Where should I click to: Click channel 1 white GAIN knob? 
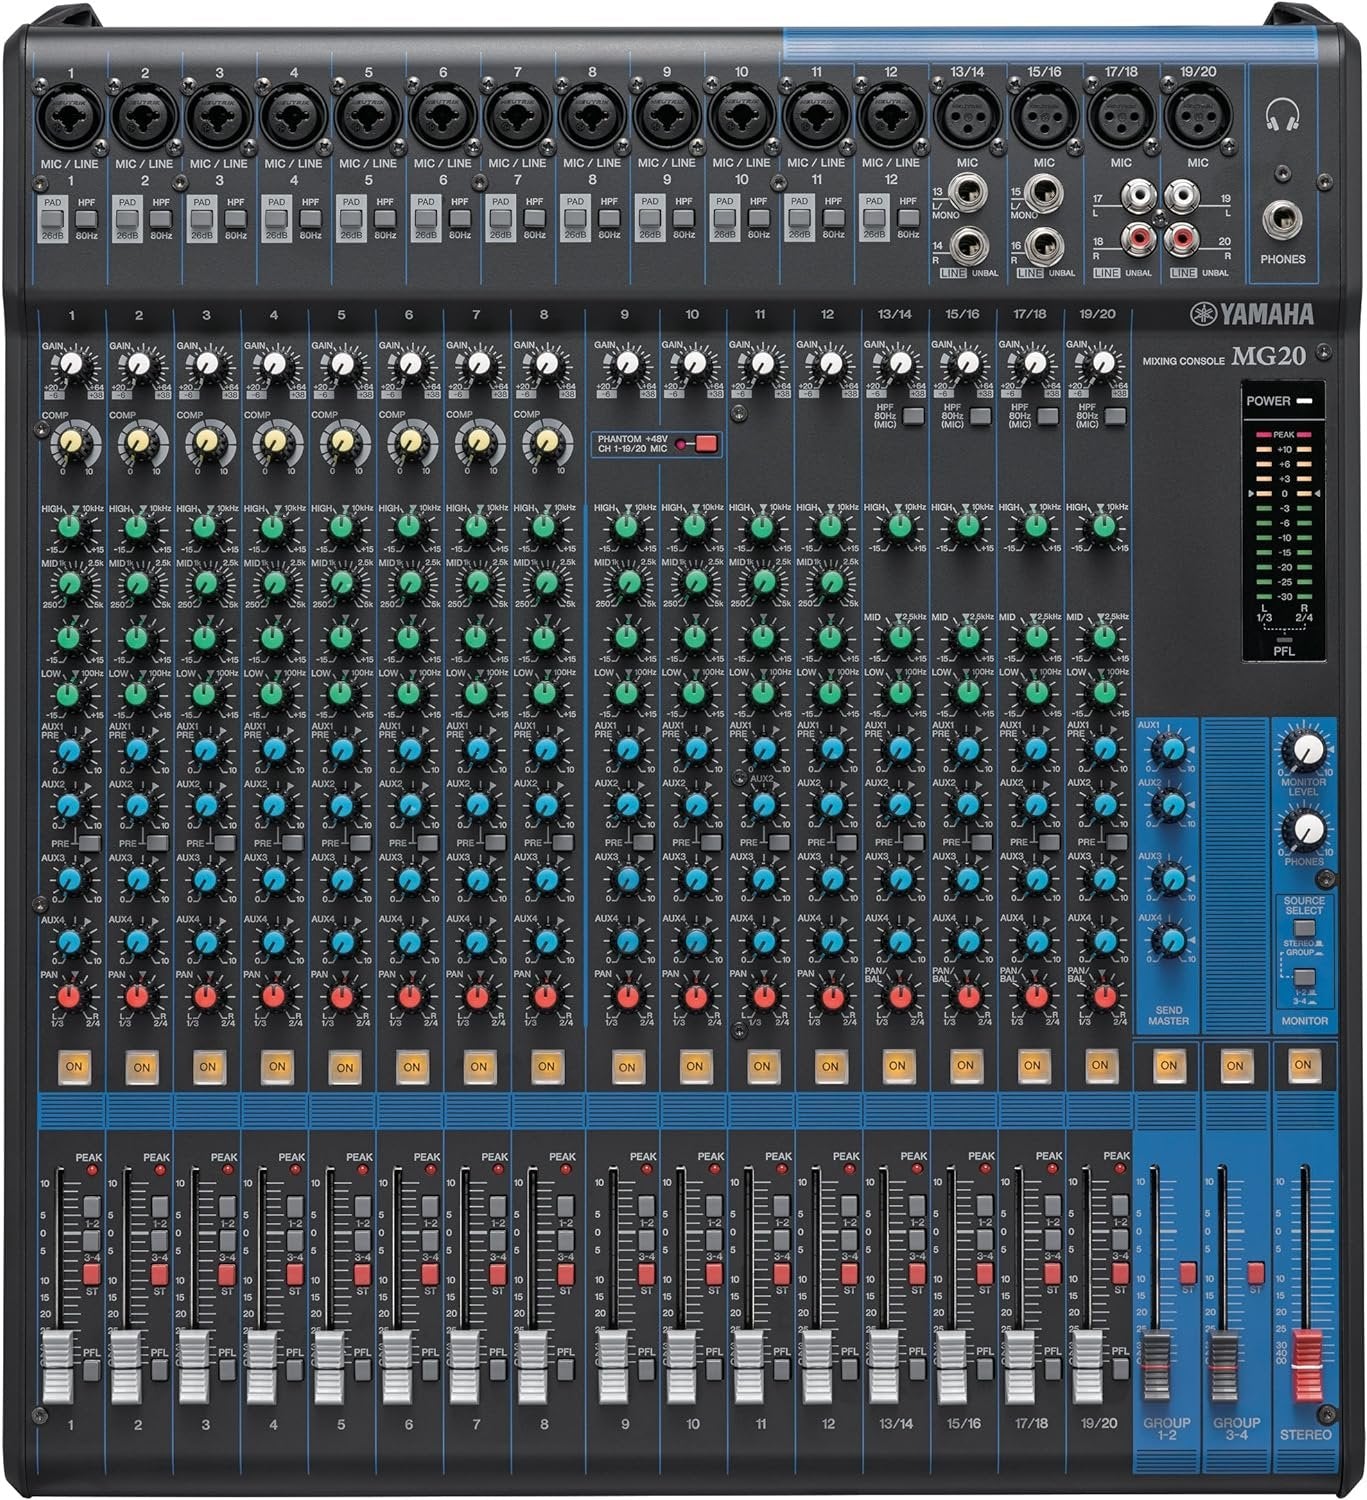coord(71,365)
